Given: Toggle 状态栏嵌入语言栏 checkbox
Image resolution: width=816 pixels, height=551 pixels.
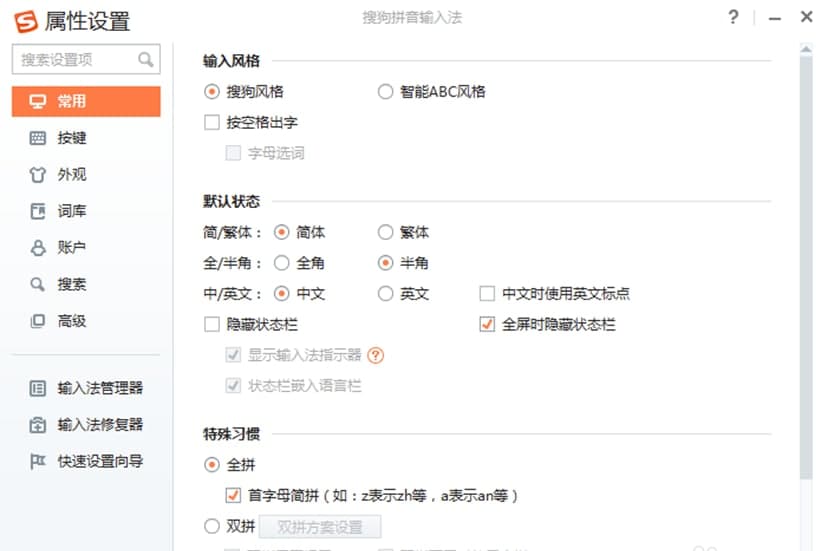Looking at the screenshot, I should coord(233,386).
